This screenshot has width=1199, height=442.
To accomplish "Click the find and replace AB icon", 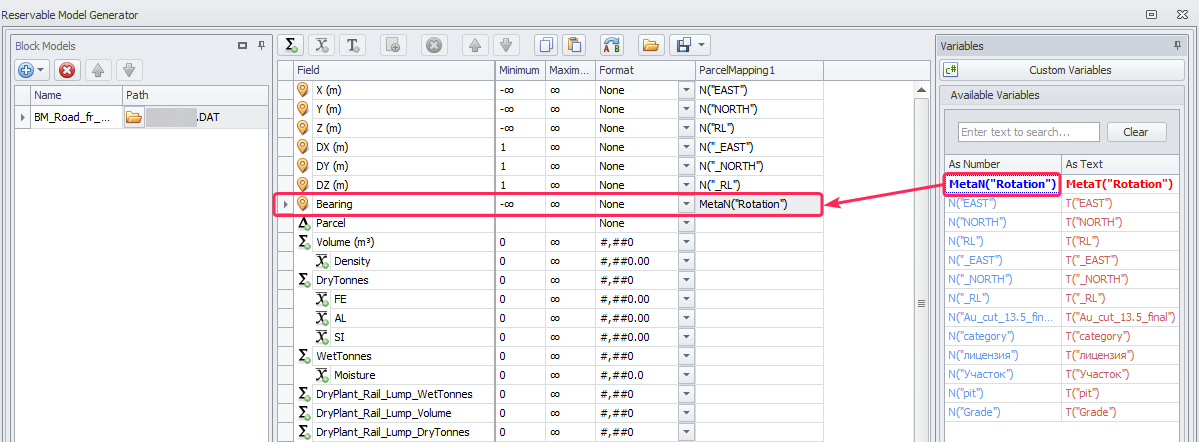I will click(612, 45).
